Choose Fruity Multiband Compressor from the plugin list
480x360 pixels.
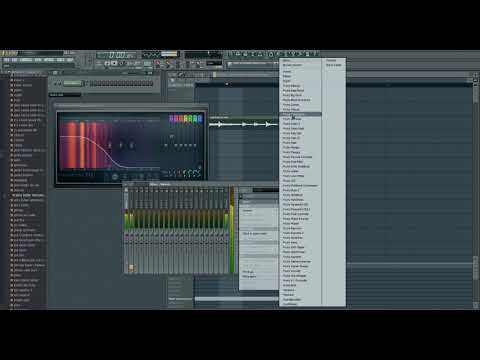coord(300,185)
